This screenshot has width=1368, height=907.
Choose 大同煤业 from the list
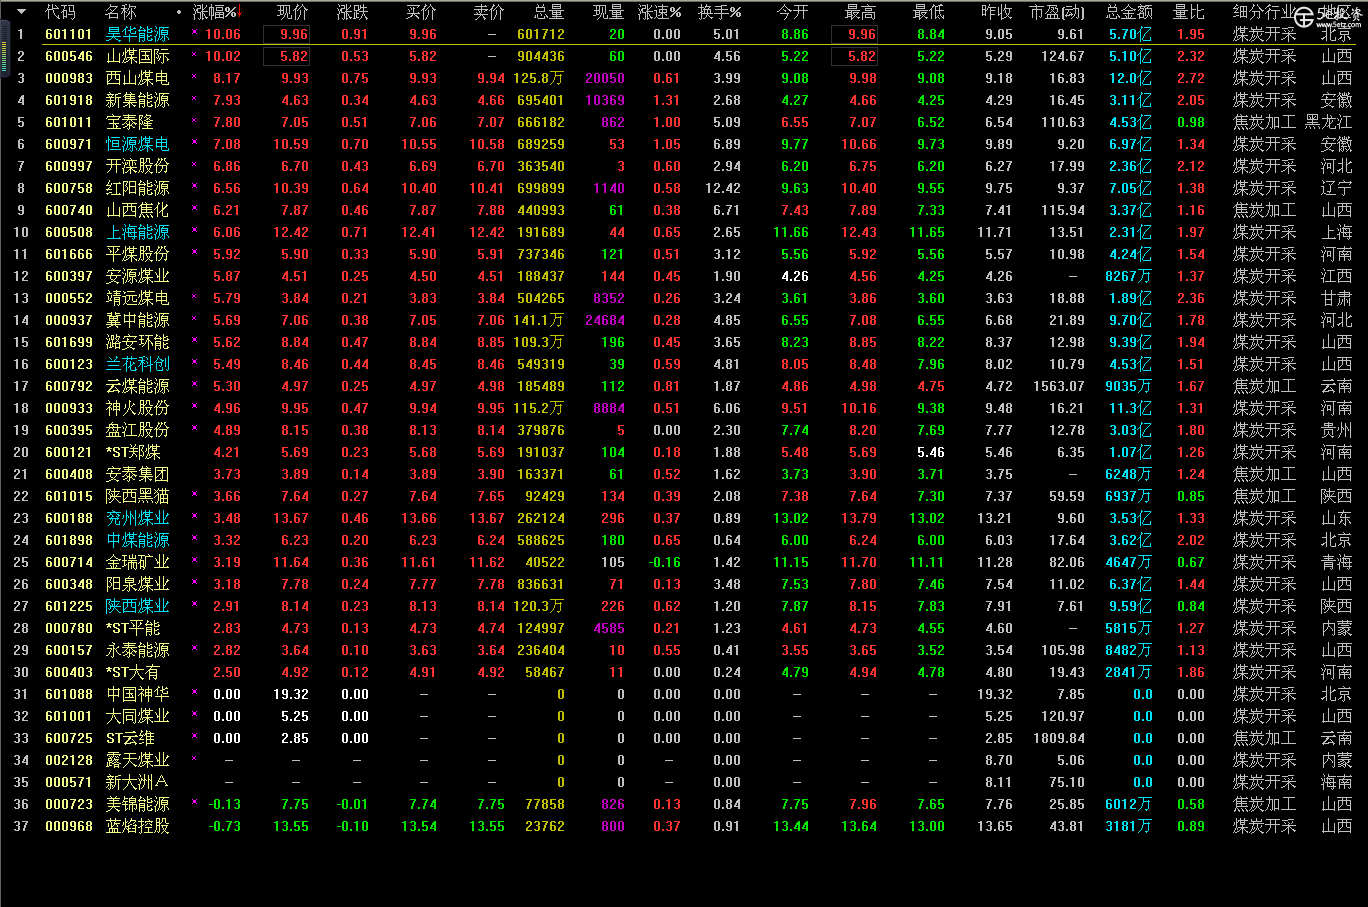point(138,716)
